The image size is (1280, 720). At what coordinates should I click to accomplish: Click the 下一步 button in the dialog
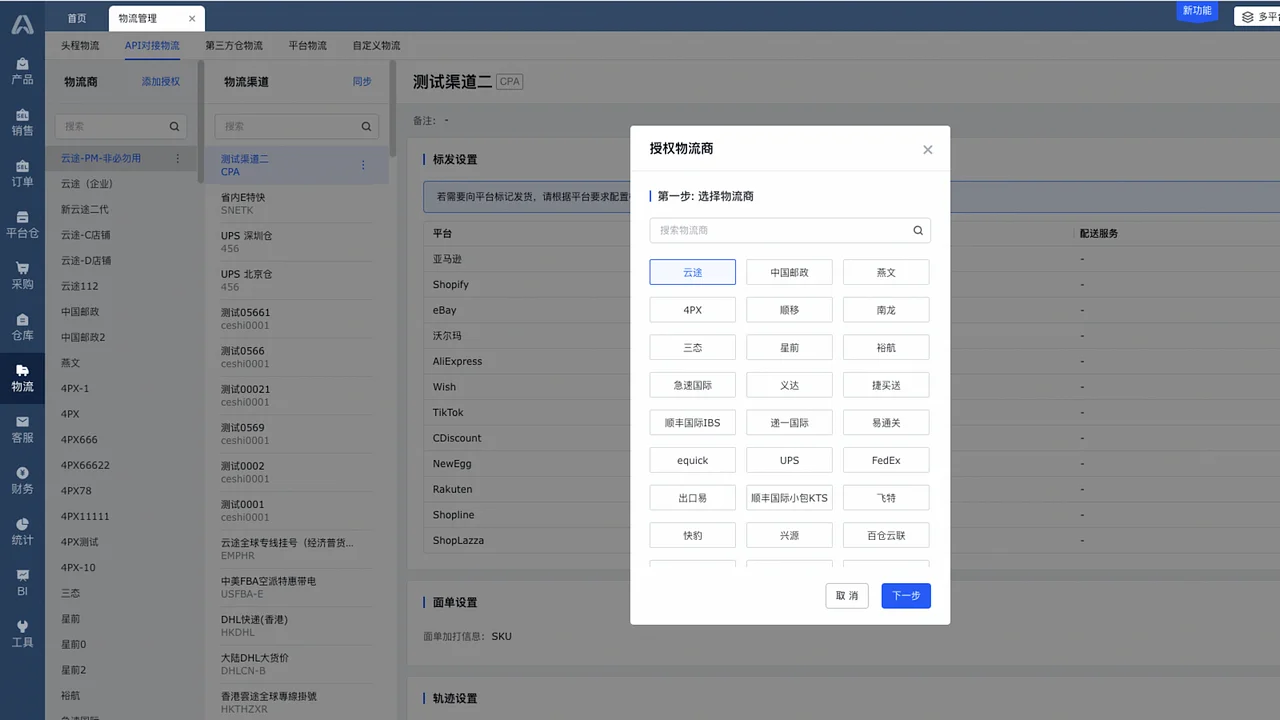[905, 595]
